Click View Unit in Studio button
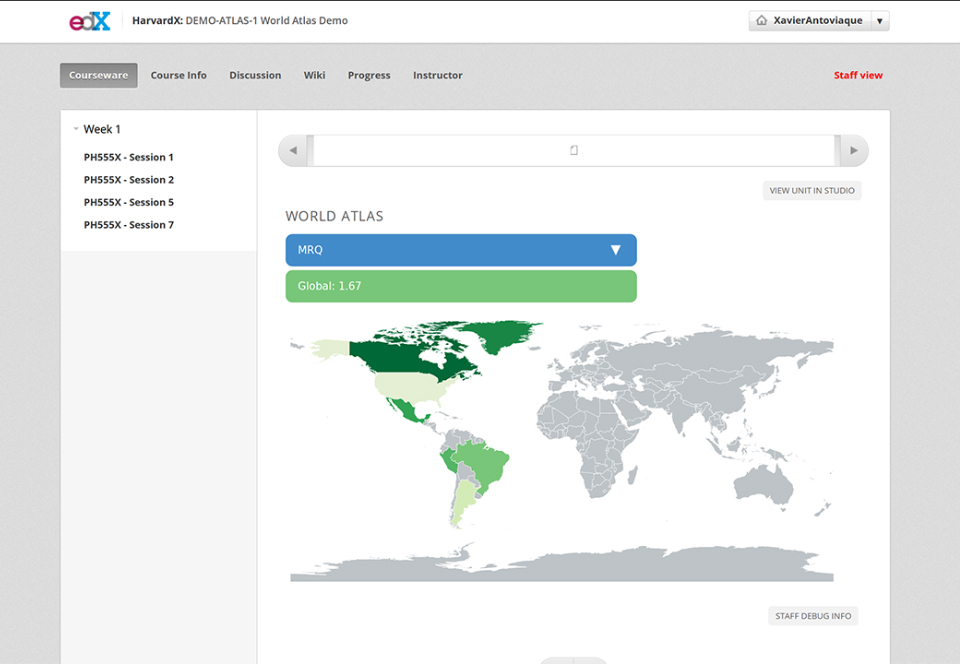The height and width of the screenshot is (664, 960). tap(812, 190)
